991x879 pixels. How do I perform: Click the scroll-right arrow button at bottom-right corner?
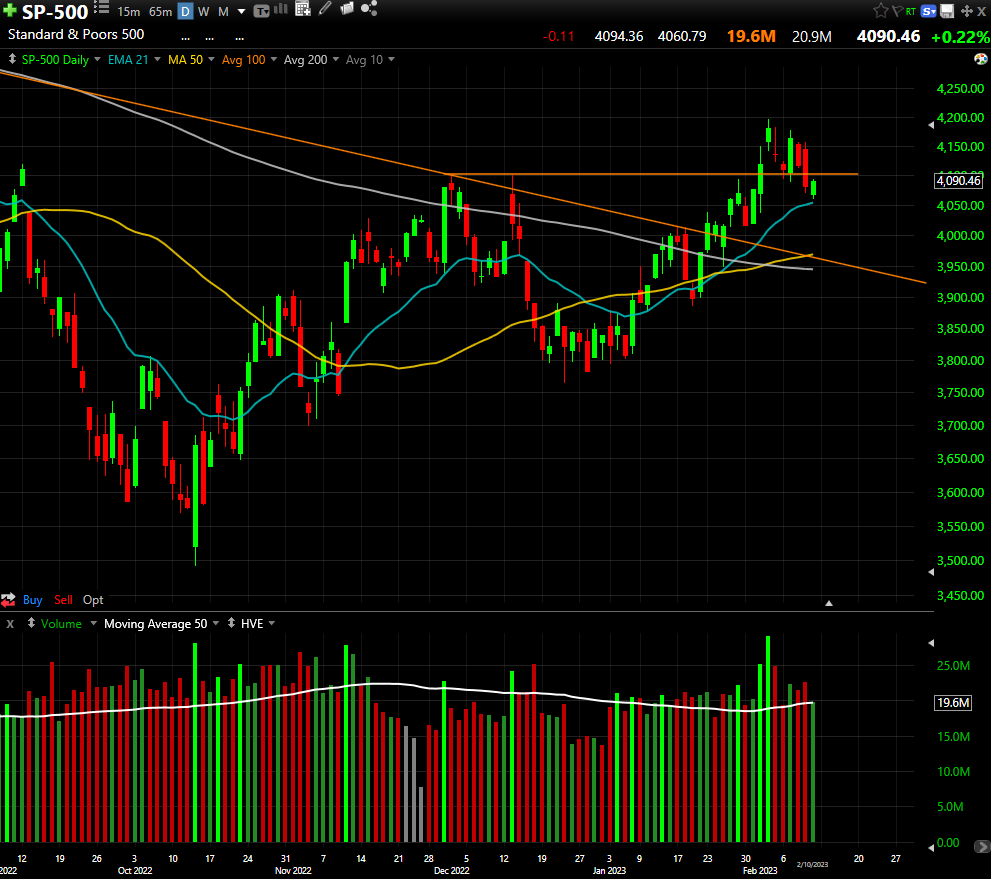click(x=982, y=846)
